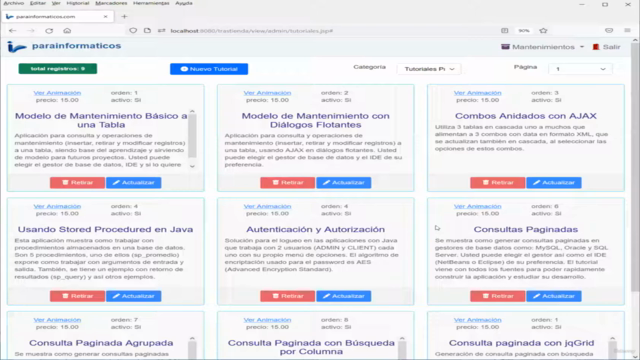Click Retirar on Combos Anidados con AJAX
The height and width of the screenshot is (360, 640).
point(498,182)
